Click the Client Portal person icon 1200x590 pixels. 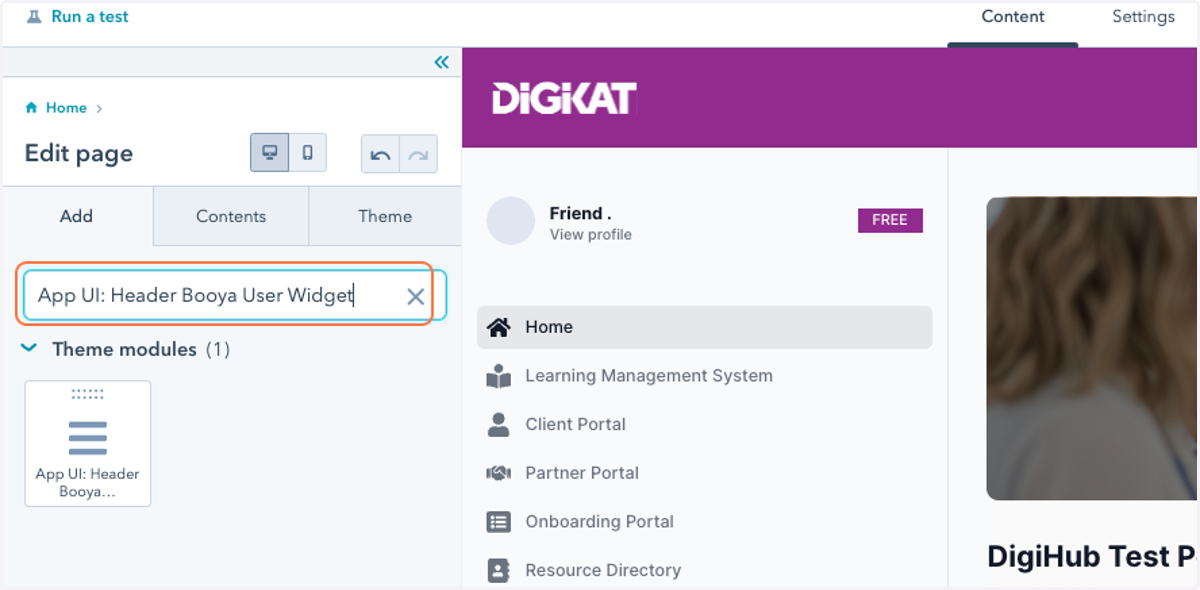(498, 424)
